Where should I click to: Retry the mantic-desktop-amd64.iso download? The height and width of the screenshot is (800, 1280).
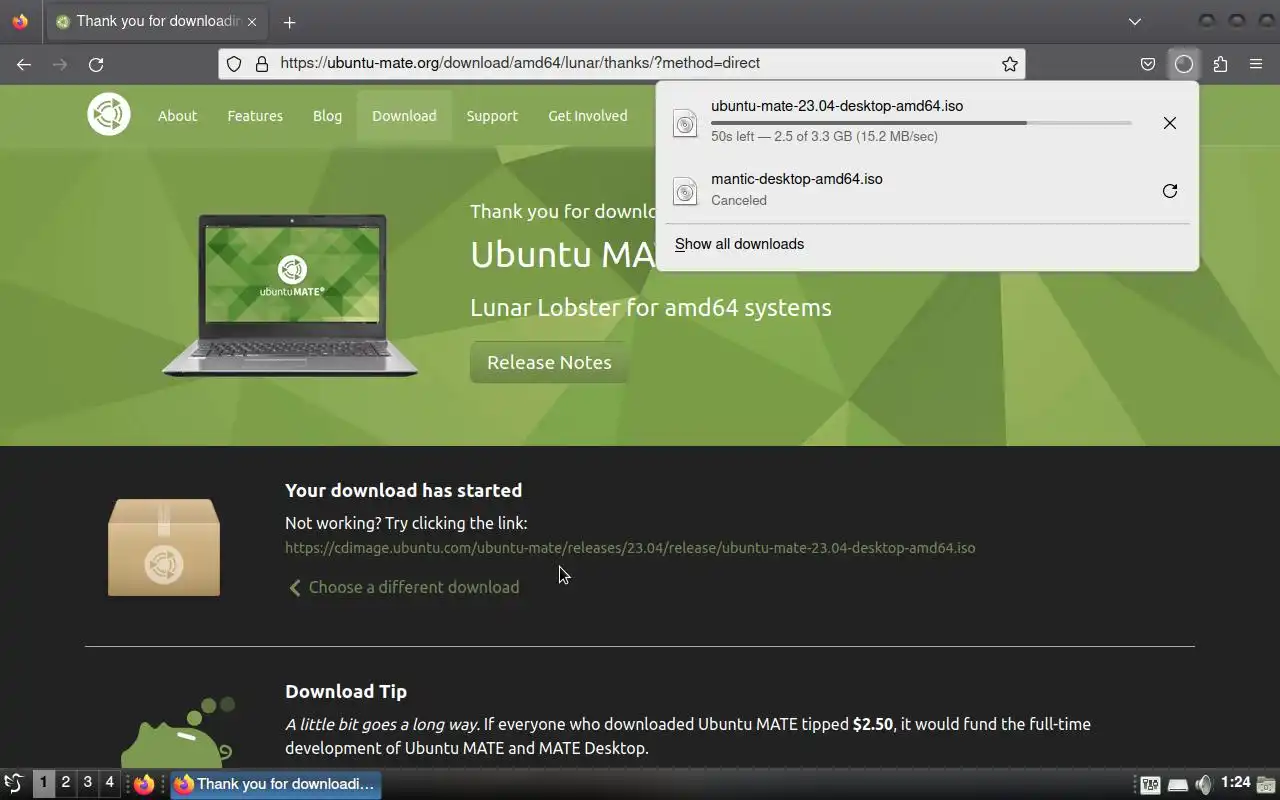1170,191
